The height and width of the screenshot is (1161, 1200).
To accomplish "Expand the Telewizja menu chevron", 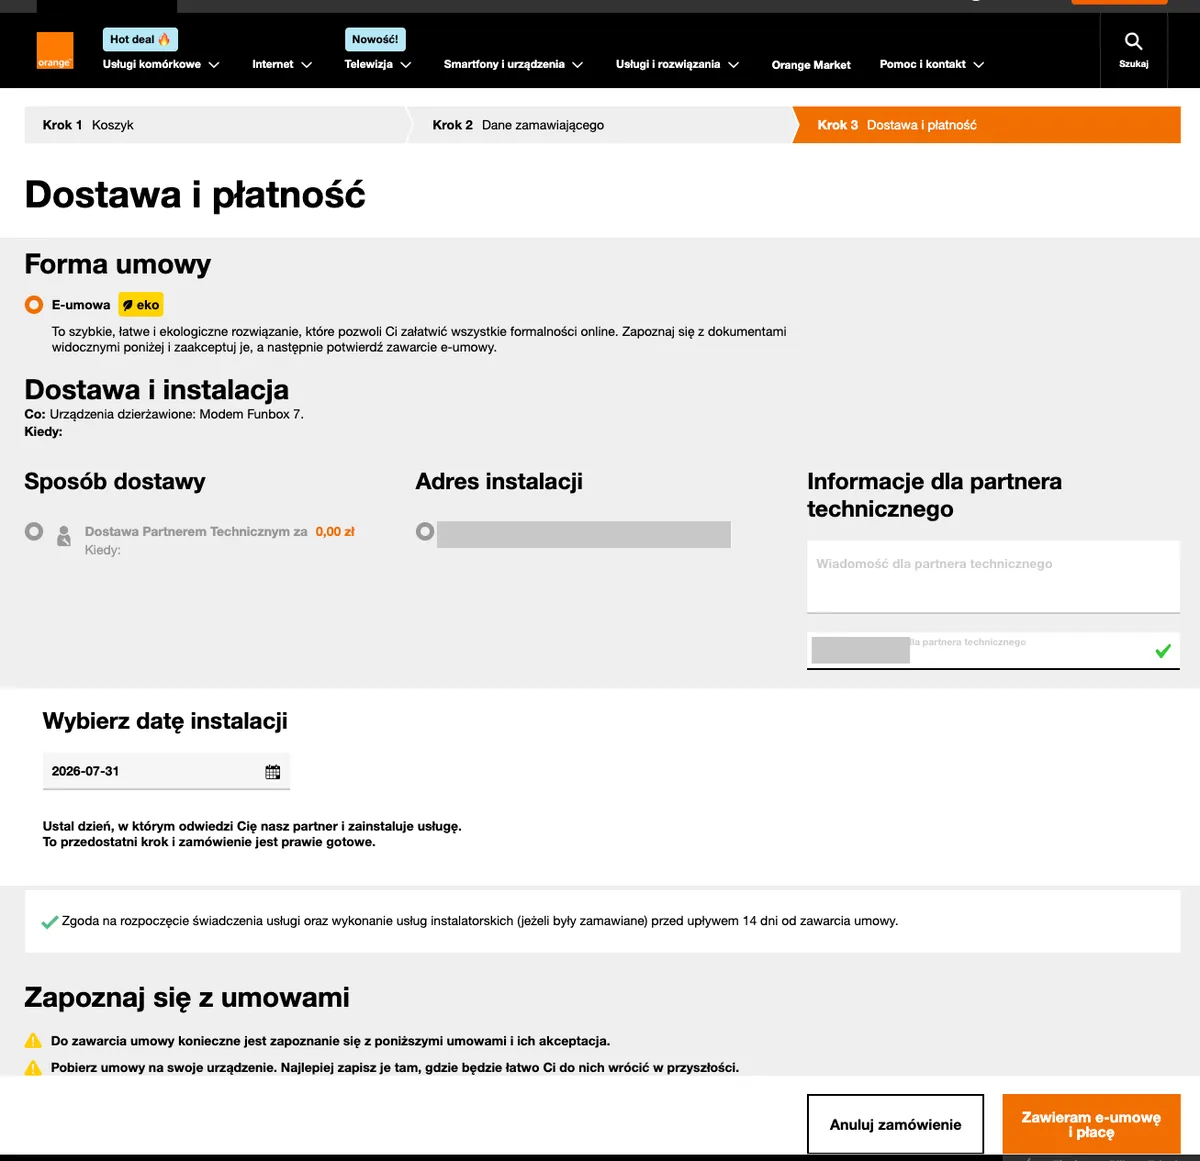I will coord(406,65).
